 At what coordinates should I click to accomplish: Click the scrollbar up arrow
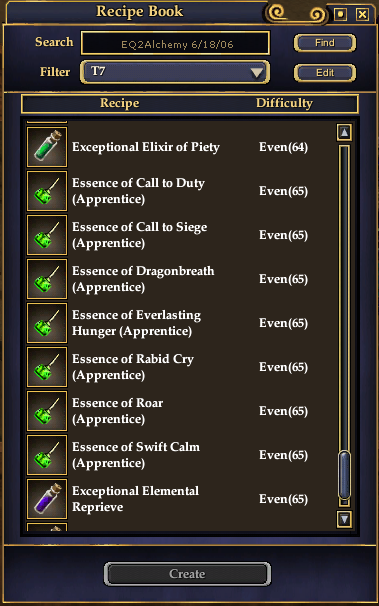[344, 133]
